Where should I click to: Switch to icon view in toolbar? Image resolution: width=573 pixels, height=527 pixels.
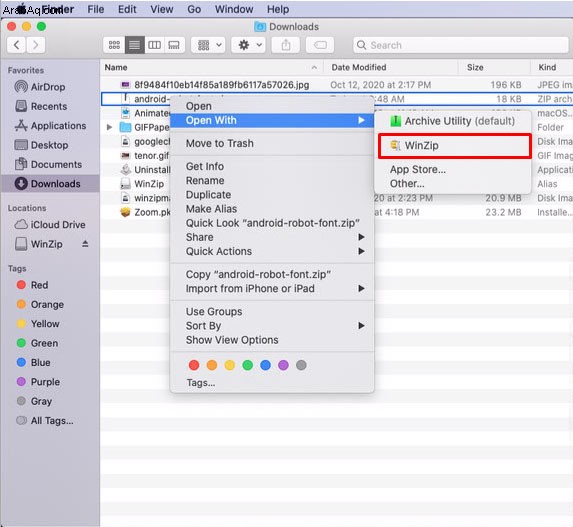click(x=114, y=45)
